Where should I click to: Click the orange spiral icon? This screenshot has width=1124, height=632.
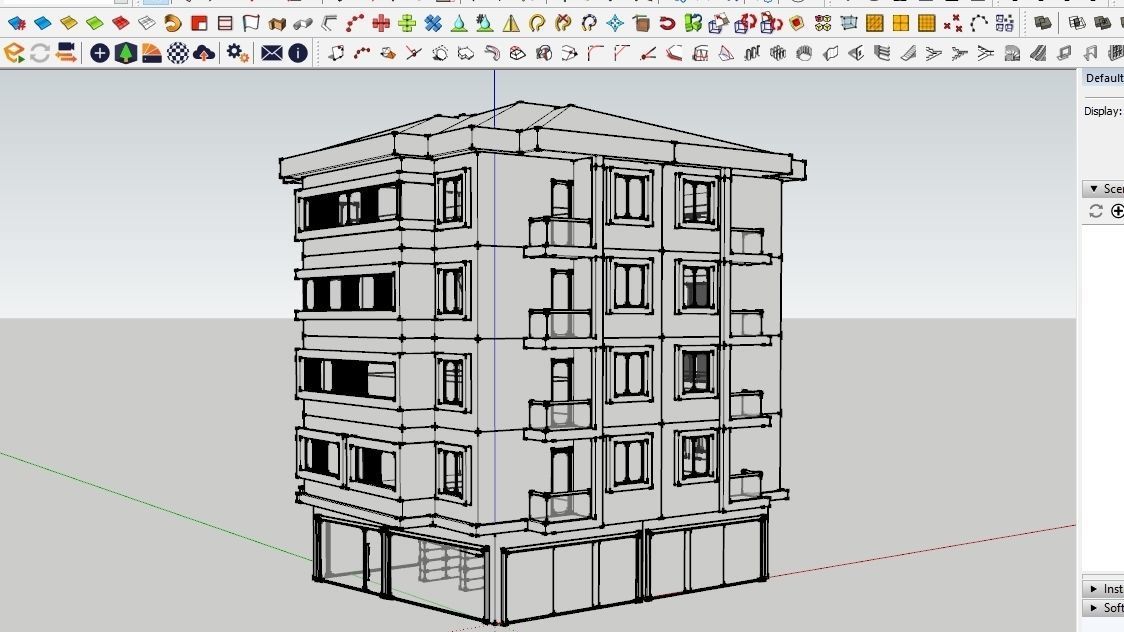coord(173,24)
